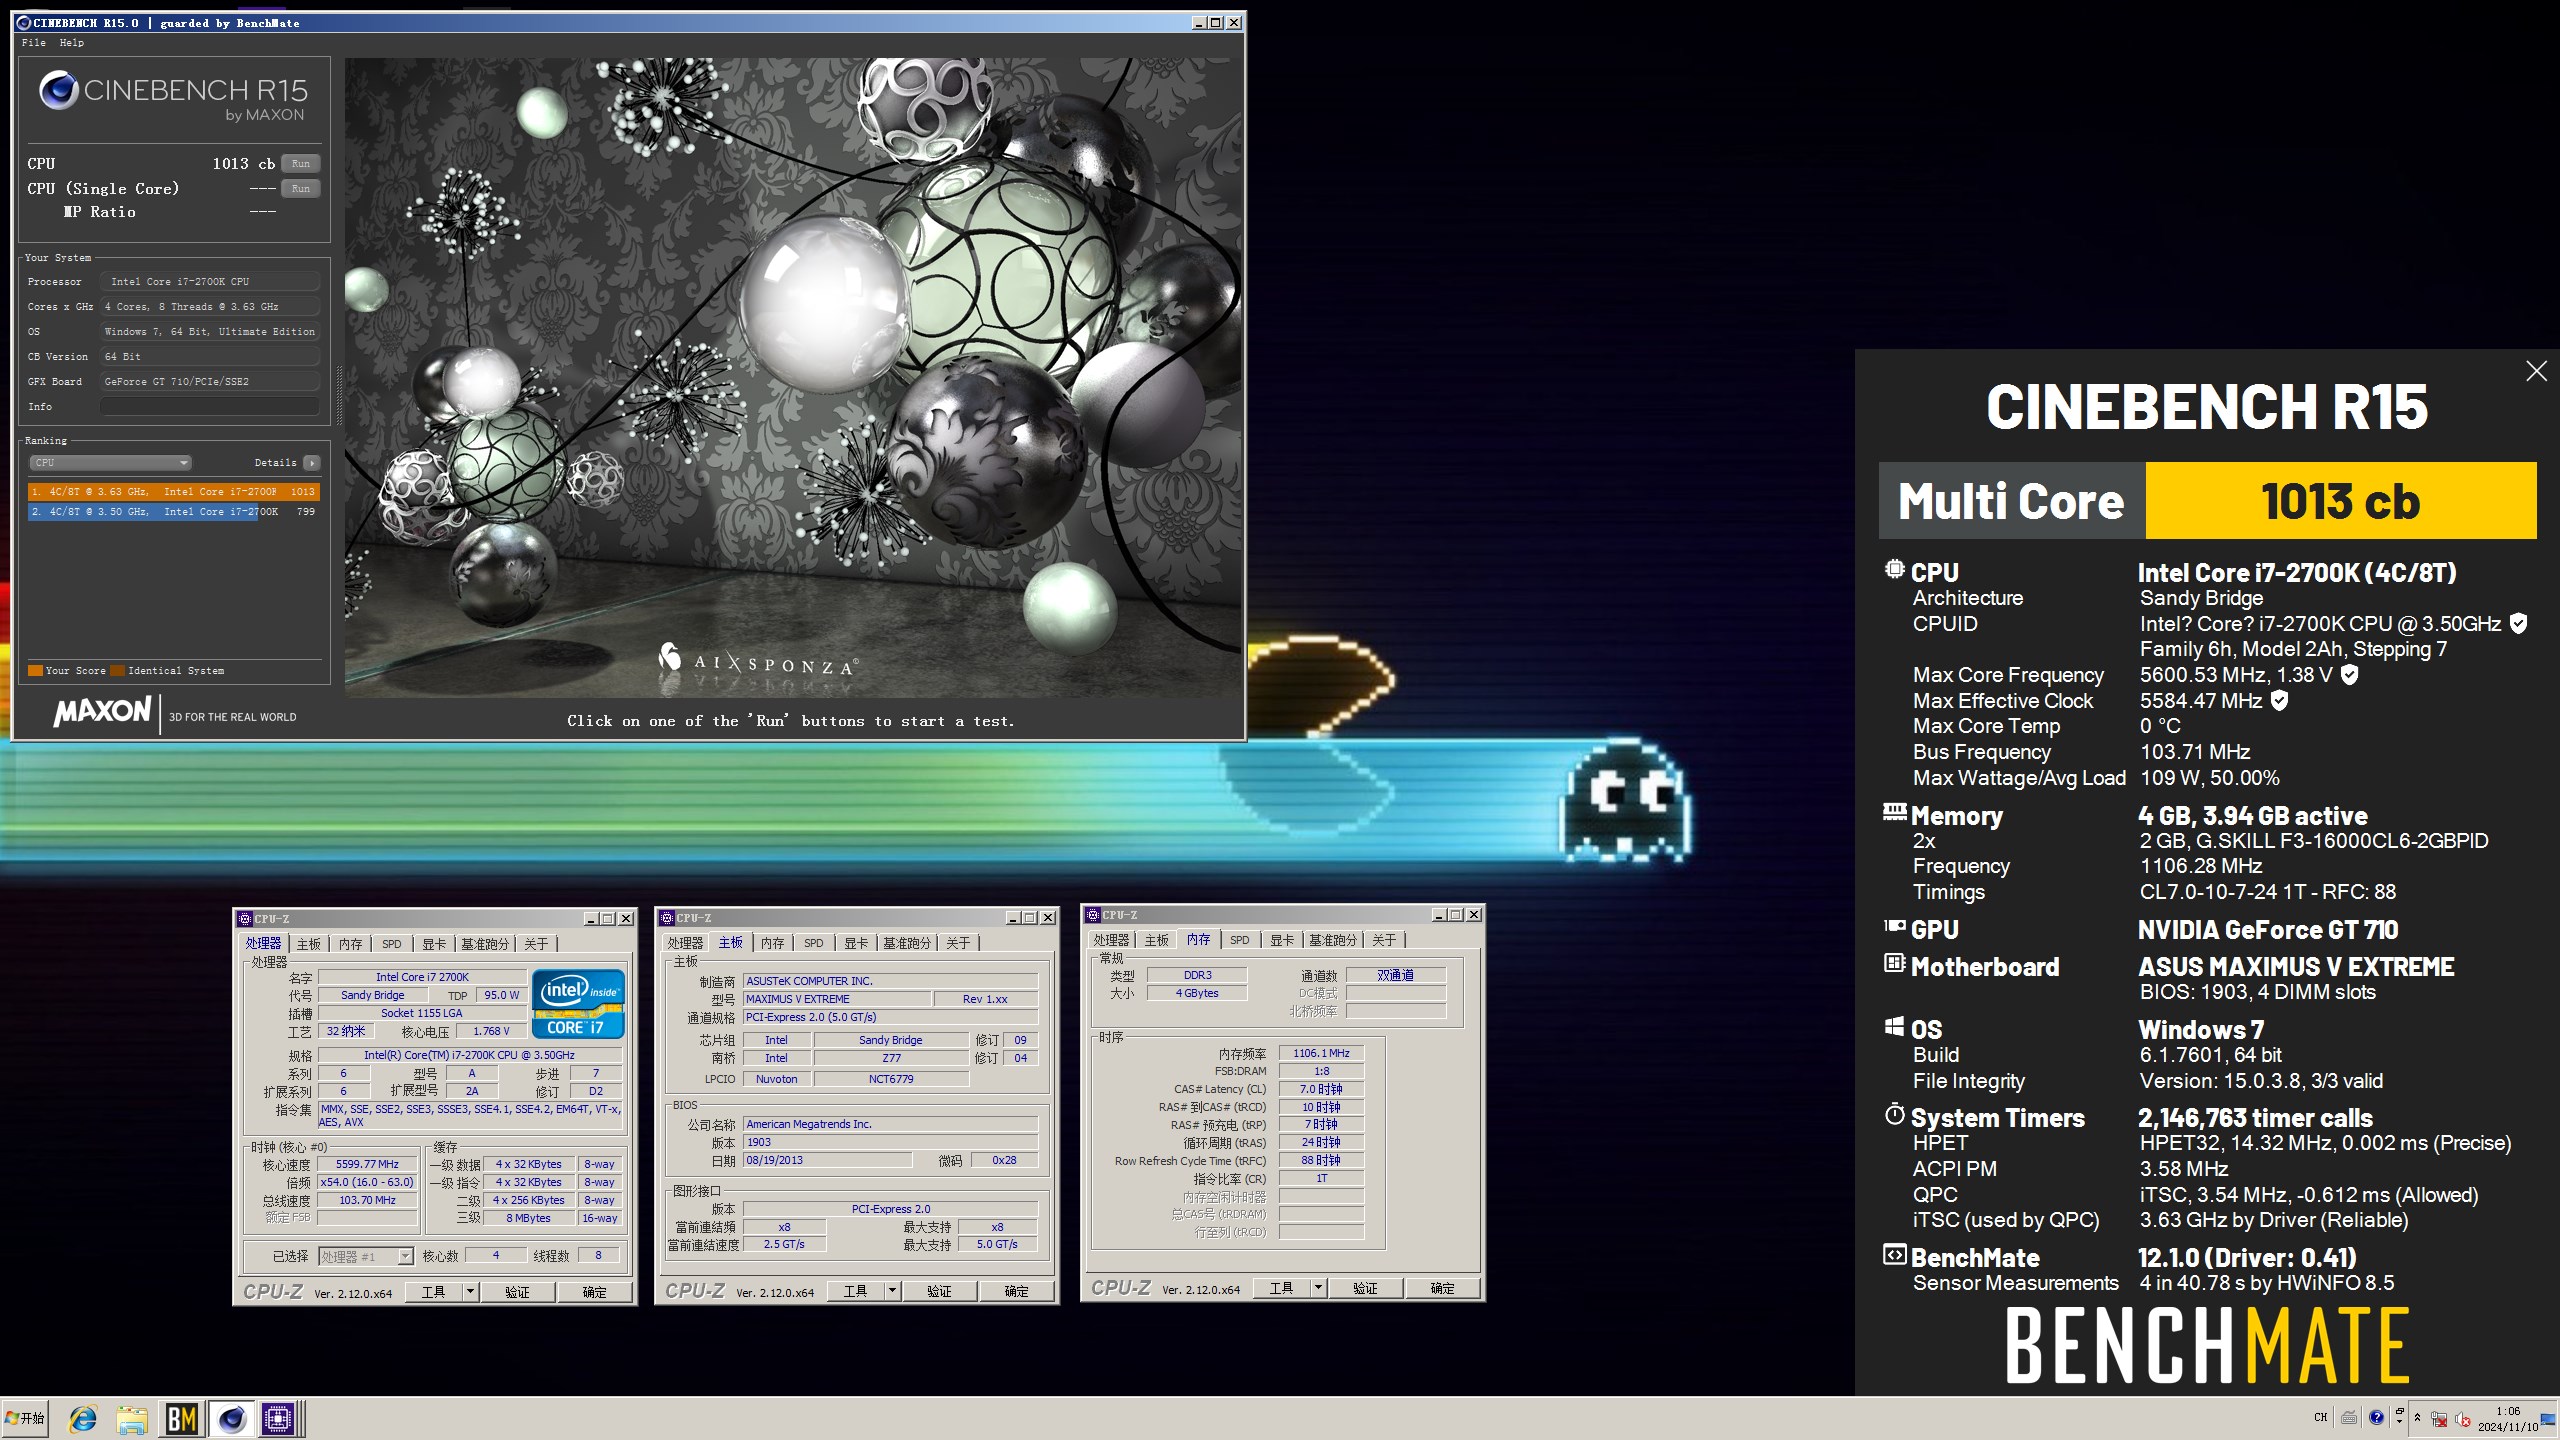Image resolution: width=2560 pixels, height=1440 pixels.
Task: Open the Ranking CPU dropdown
Action: (110, 462)
